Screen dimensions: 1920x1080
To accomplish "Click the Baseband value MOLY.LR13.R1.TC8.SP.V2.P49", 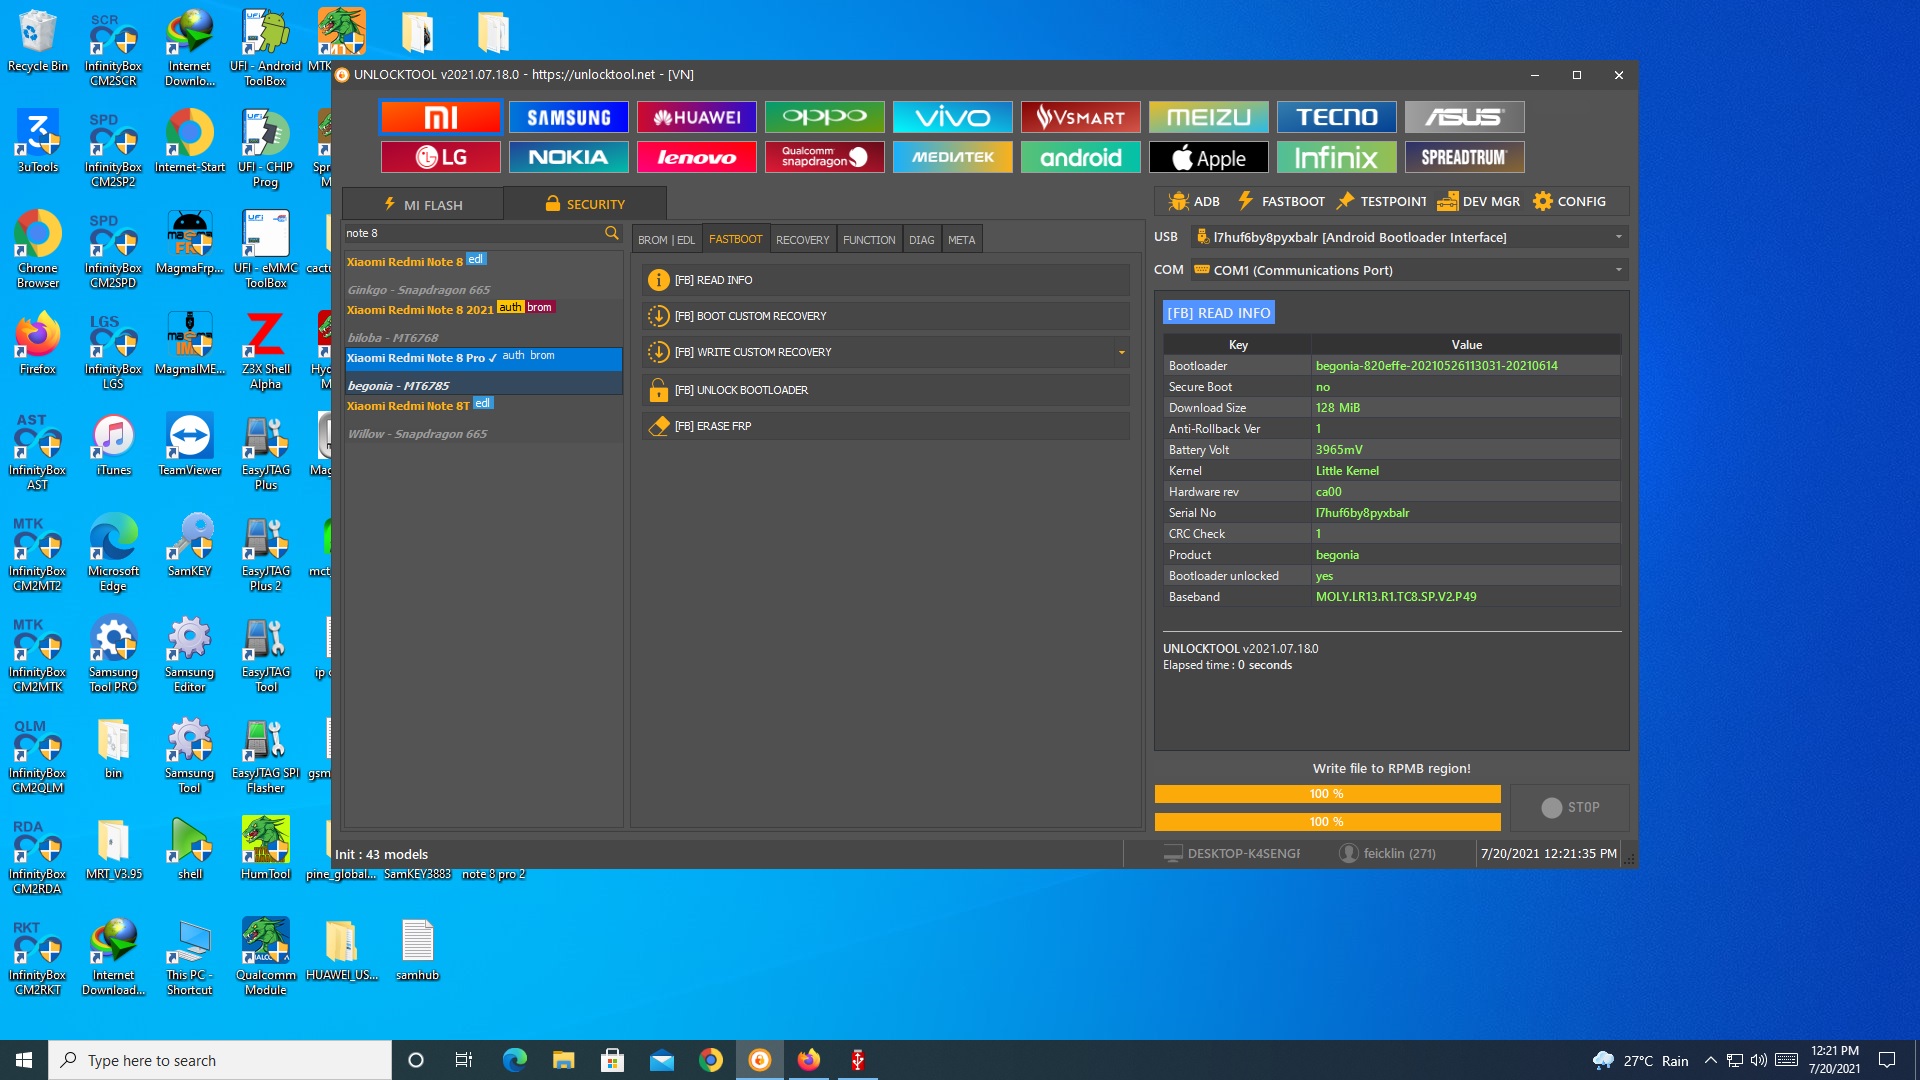I will point(1395,597).
